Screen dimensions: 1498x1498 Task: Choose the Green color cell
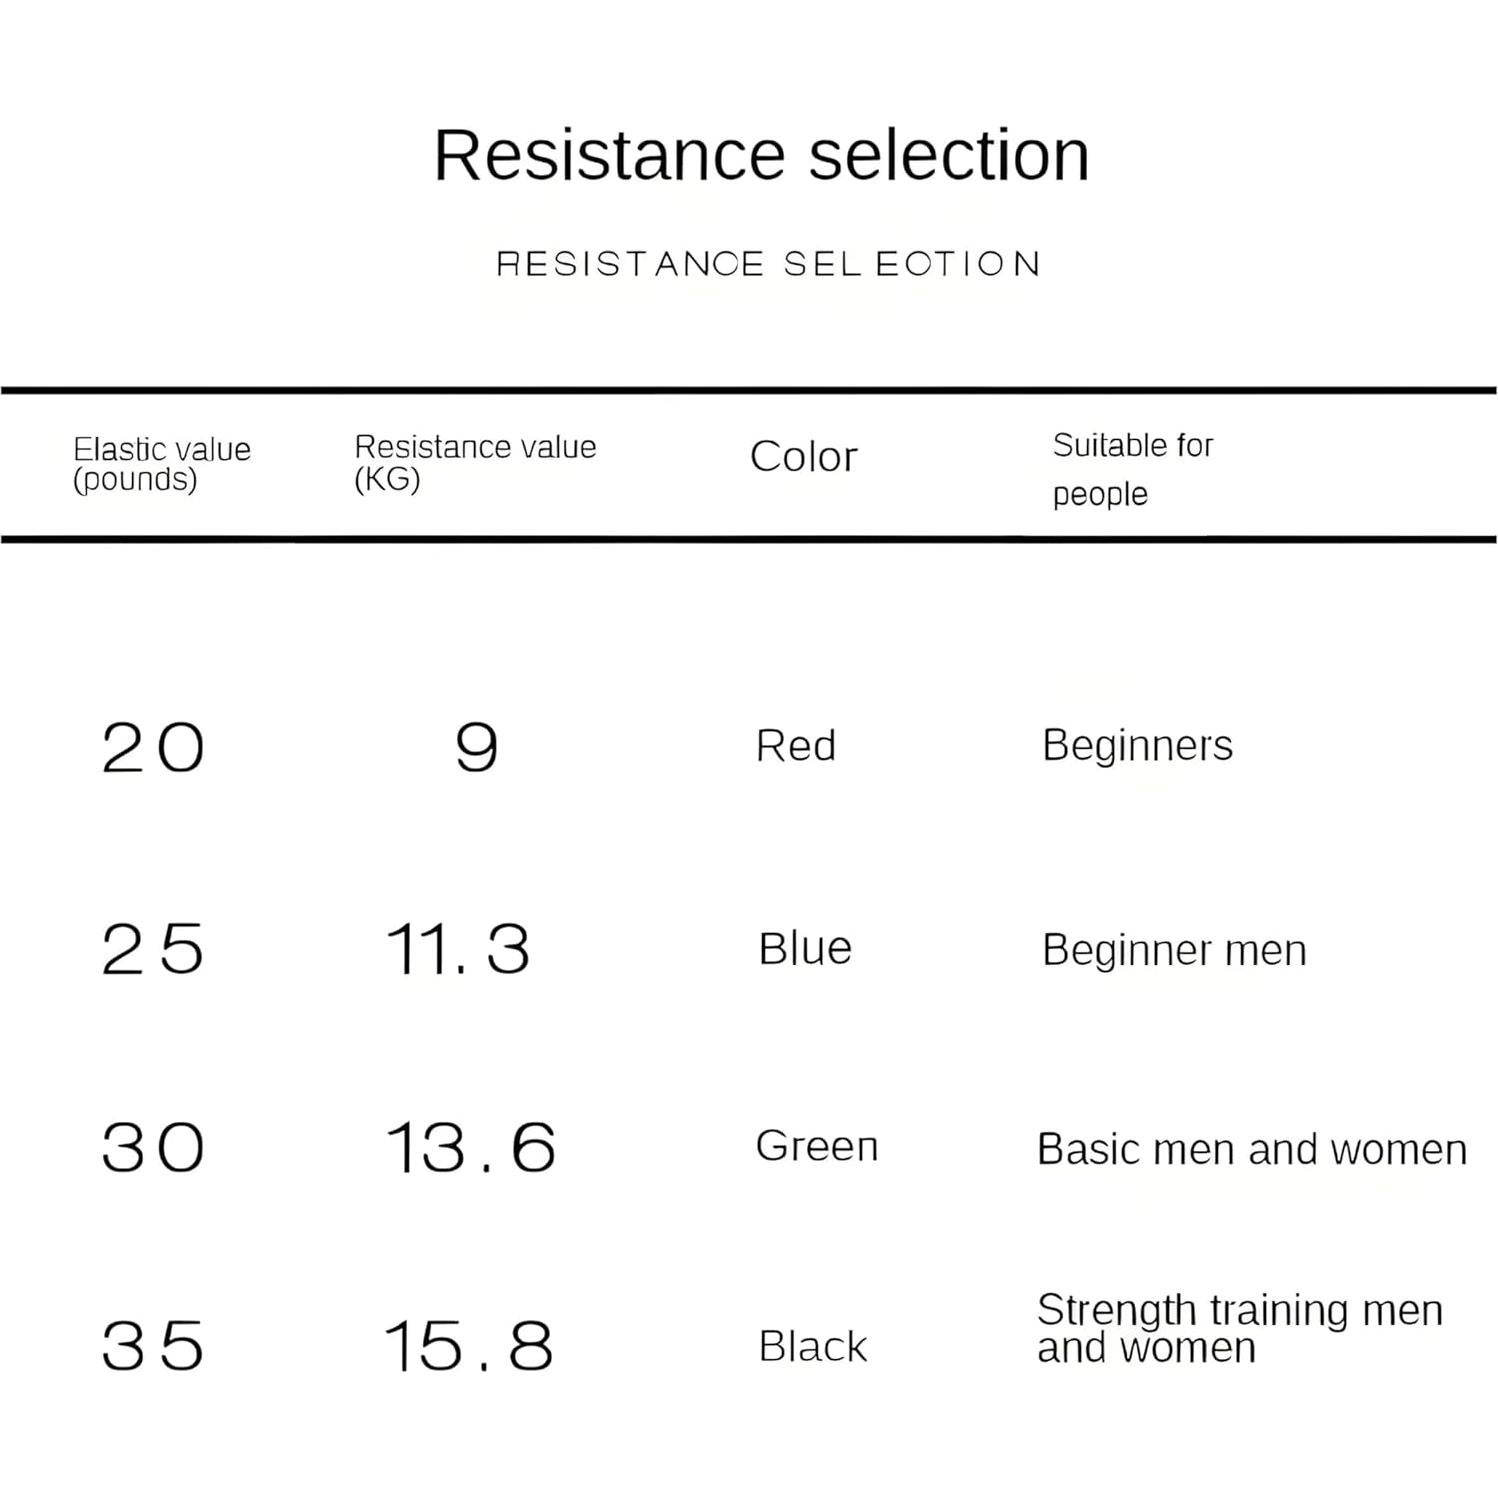click(x=816, y=1146)
